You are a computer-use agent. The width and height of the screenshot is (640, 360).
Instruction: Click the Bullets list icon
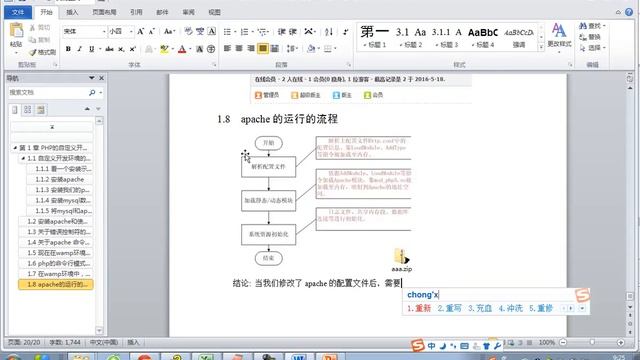pyautogui.click(x=227, y=31)
